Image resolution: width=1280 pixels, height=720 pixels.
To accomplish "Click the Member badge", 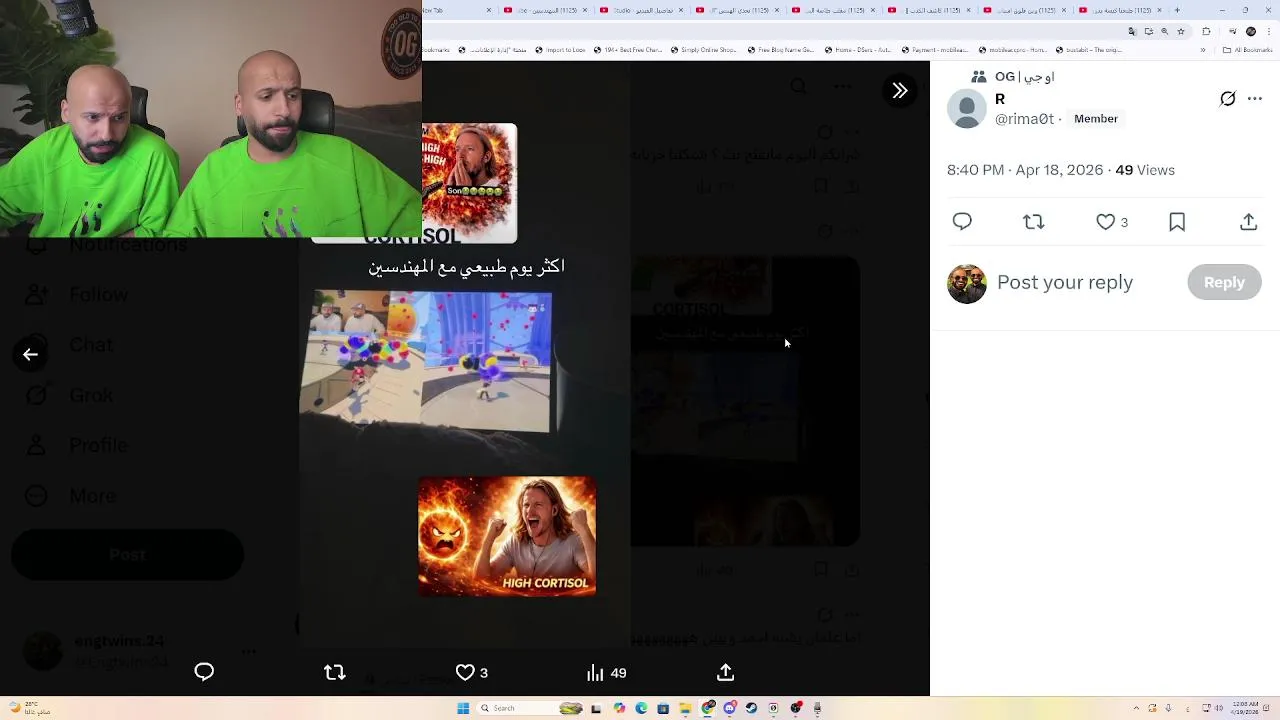I will [x=1096, y=118].
